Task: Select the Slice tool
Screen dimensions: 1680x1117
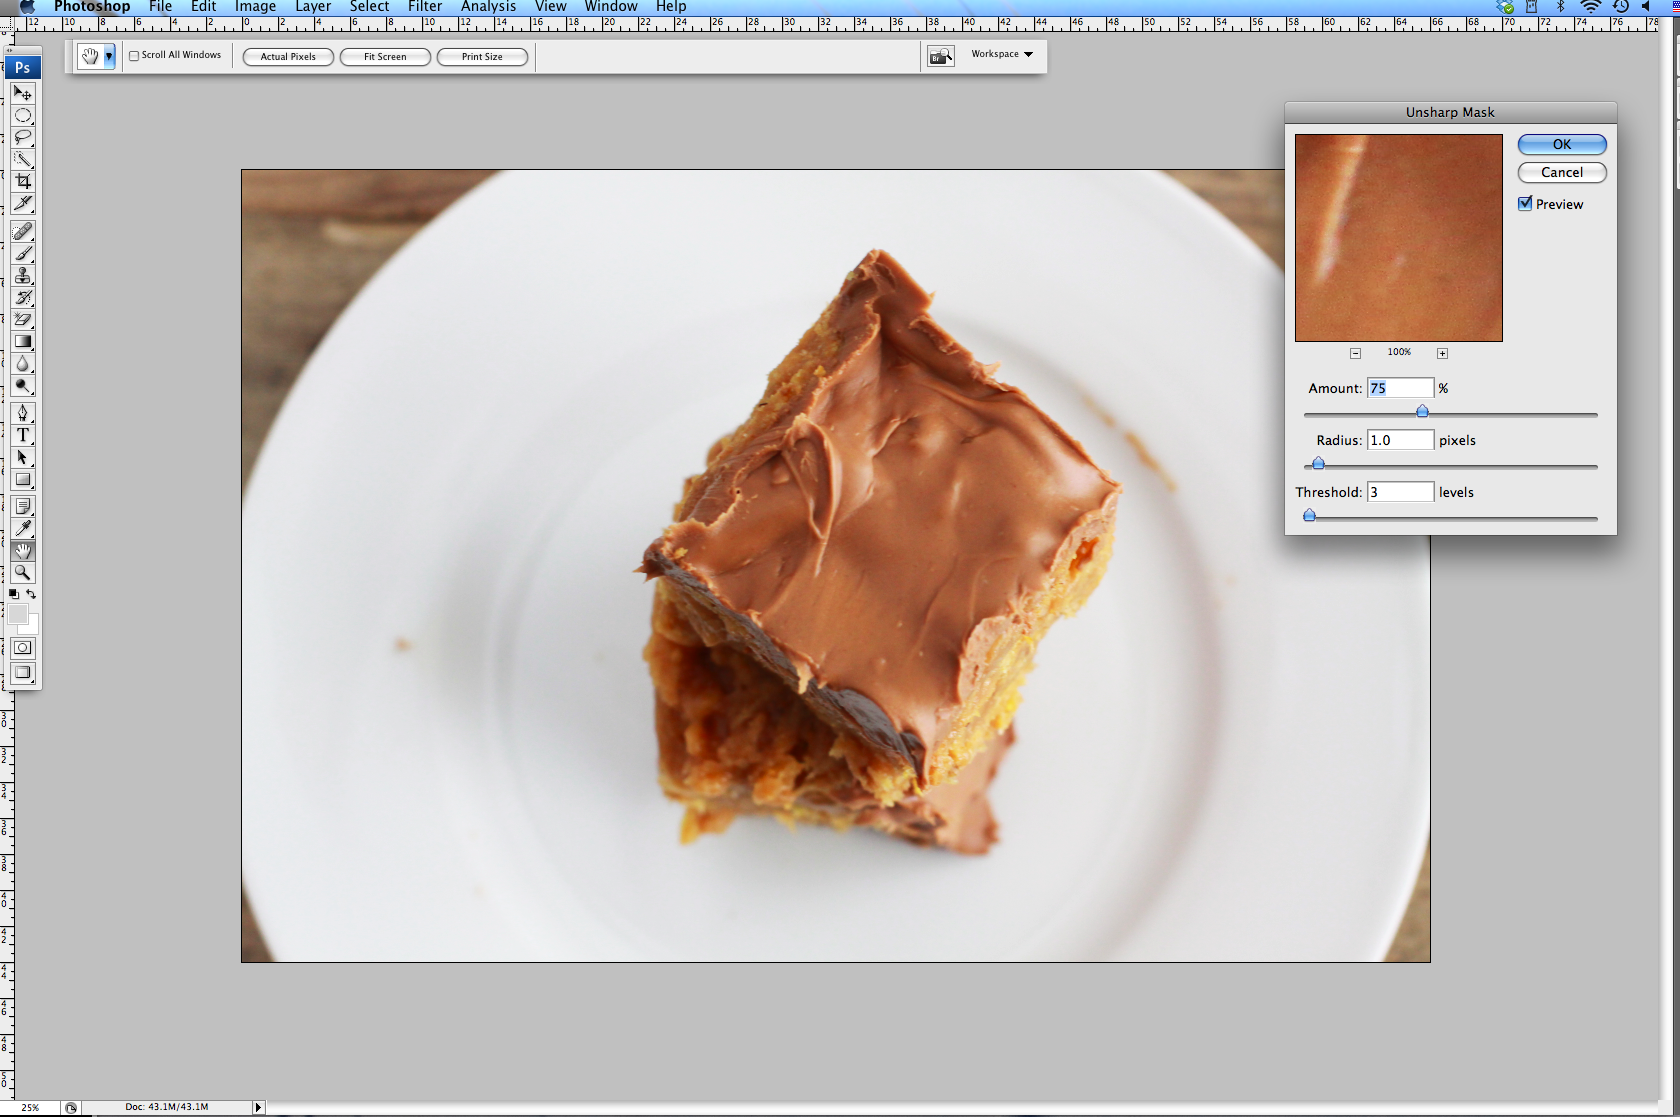Action: pyautogui.click(x=23, y=203)
